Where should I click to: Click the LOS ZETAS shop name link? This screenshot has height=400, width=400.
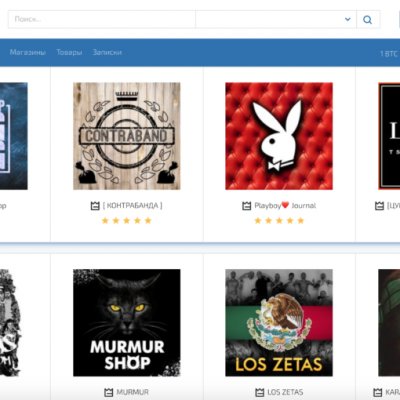285,392
